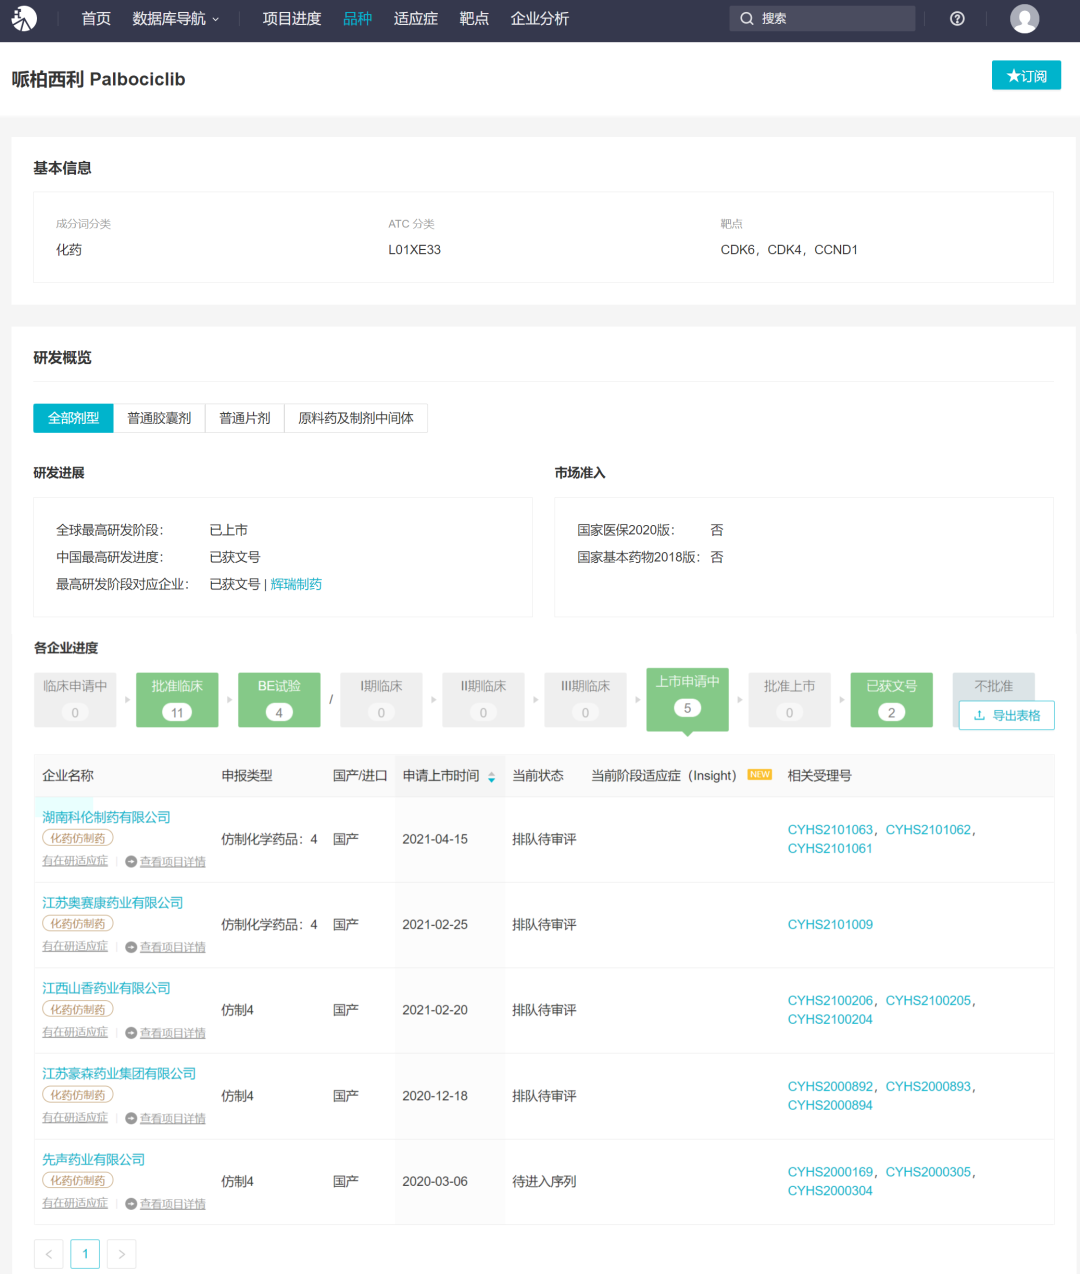Click the 化药仿制药 tag under 江苏奥赛康药业
Viewport: 1080px width, 1274px height.
point(78,924)
